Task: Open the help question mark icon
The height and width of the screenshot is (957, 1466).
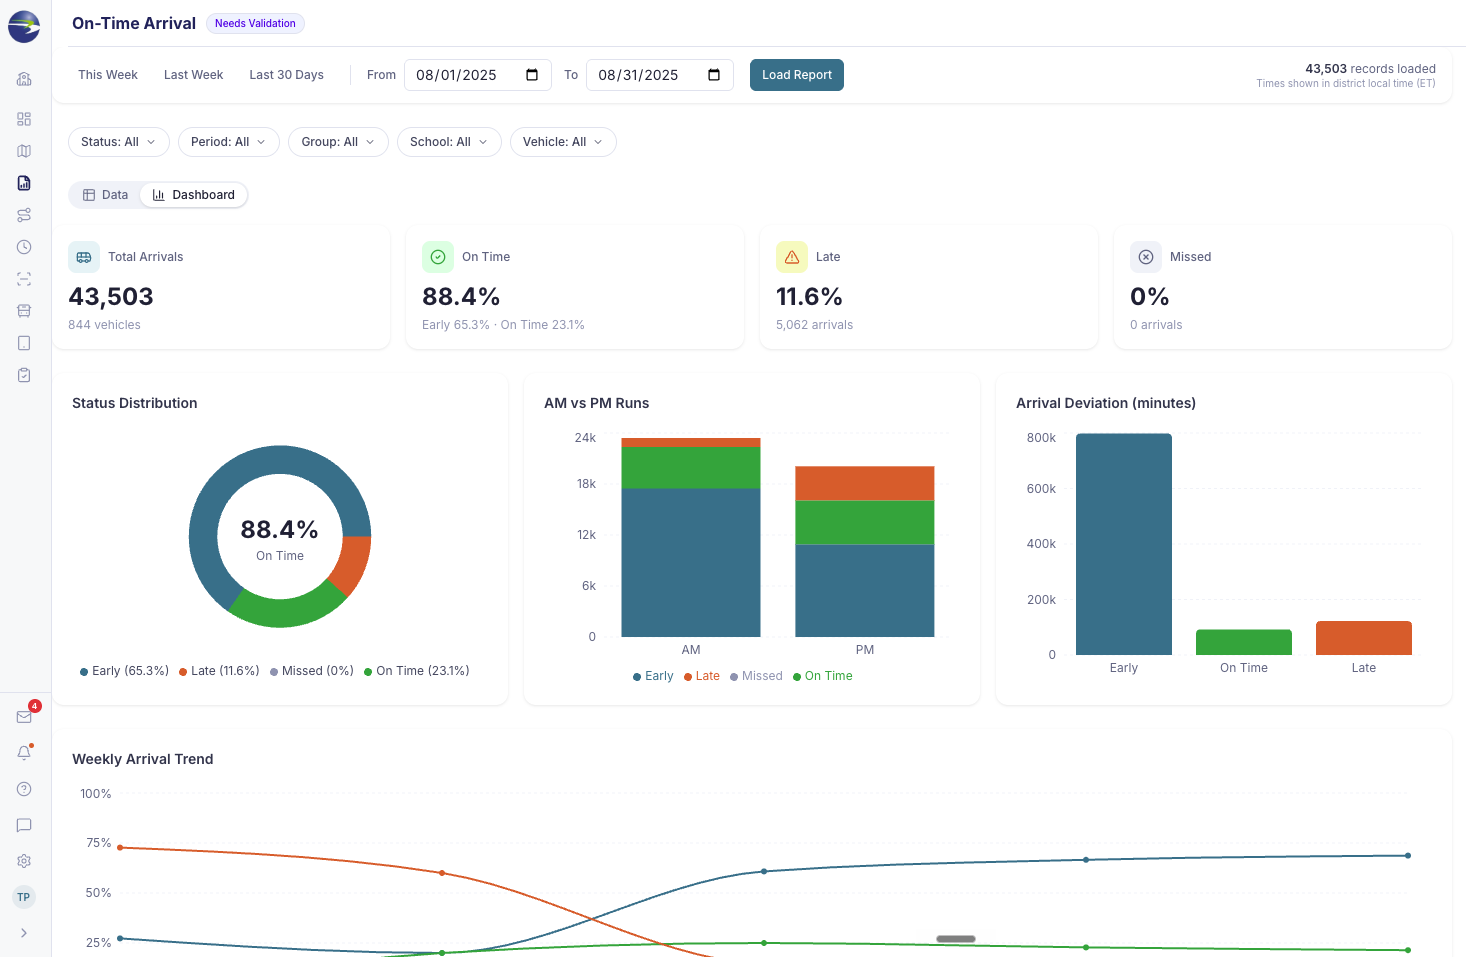Action: (x=24, y=789)
